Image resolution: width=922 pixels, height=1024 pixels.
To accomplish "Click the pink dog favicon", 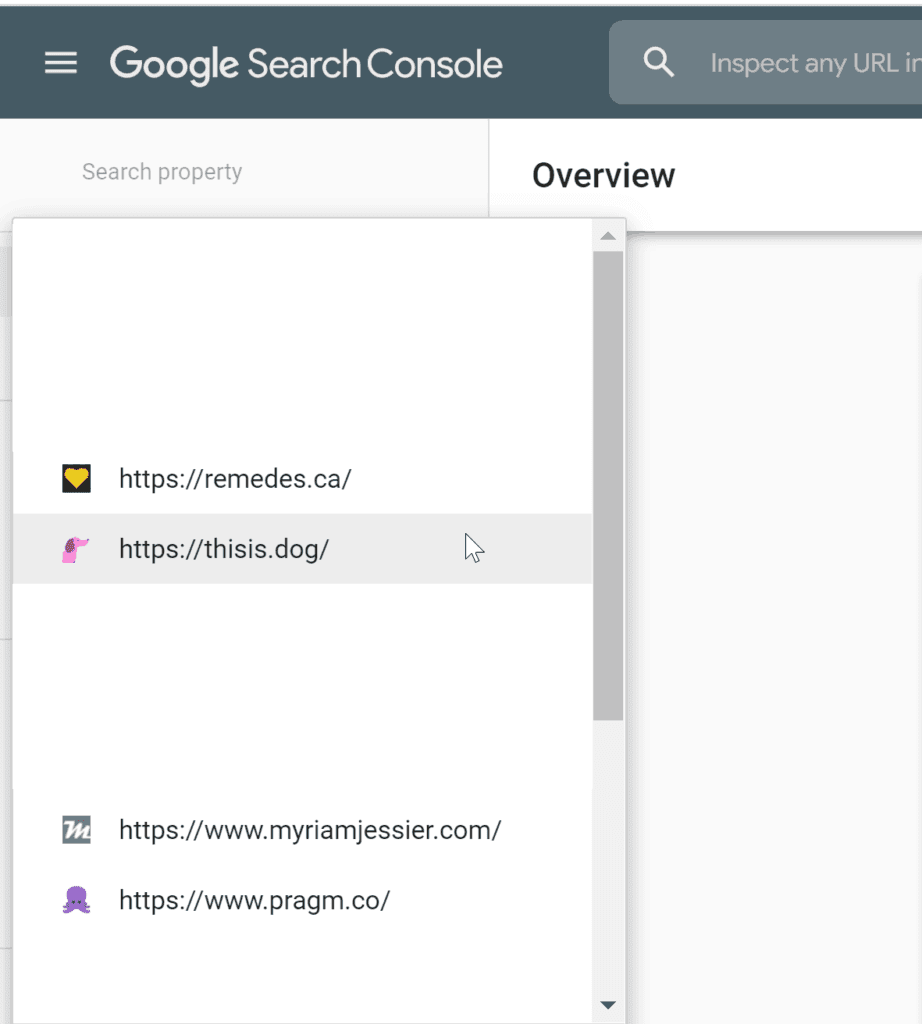I will 76,549.
